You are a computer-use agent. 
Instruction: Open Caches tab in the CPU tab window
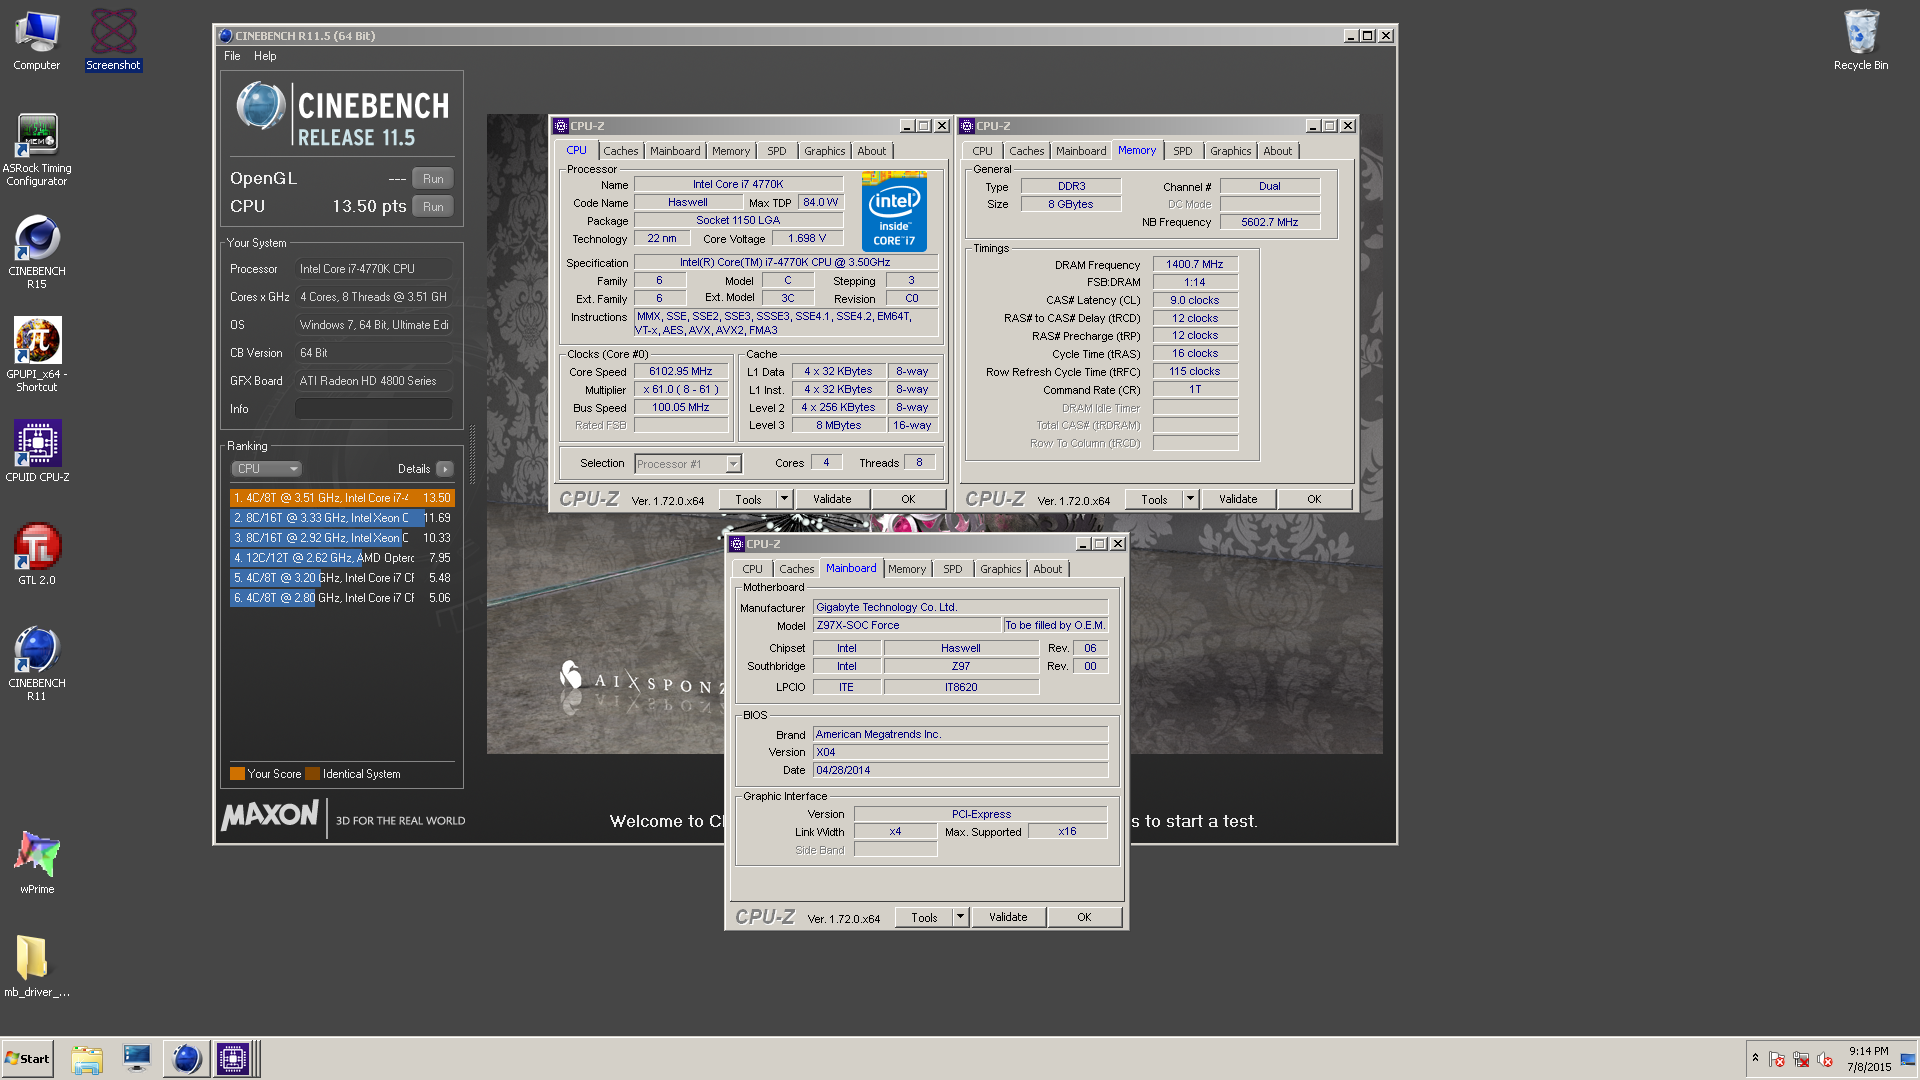pos(620,151)
